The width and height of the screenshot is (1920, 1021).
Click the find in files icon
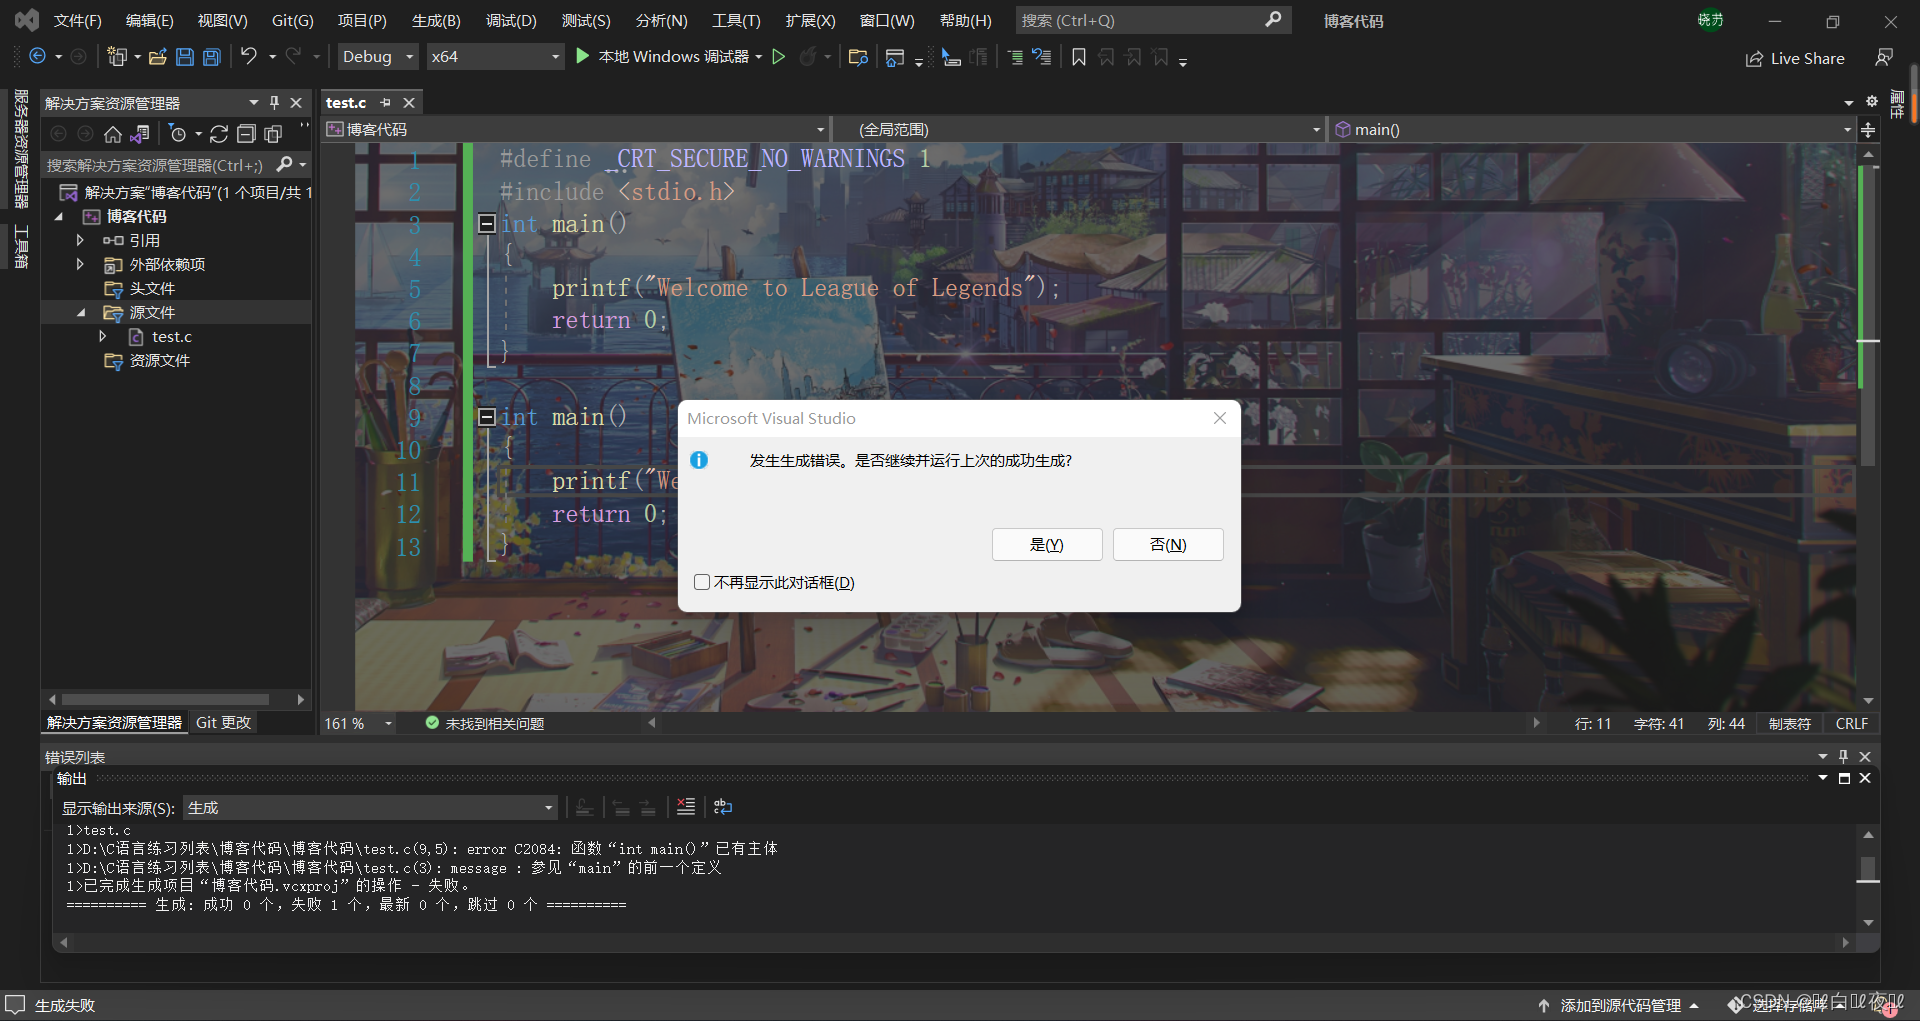tap(857, 57)
